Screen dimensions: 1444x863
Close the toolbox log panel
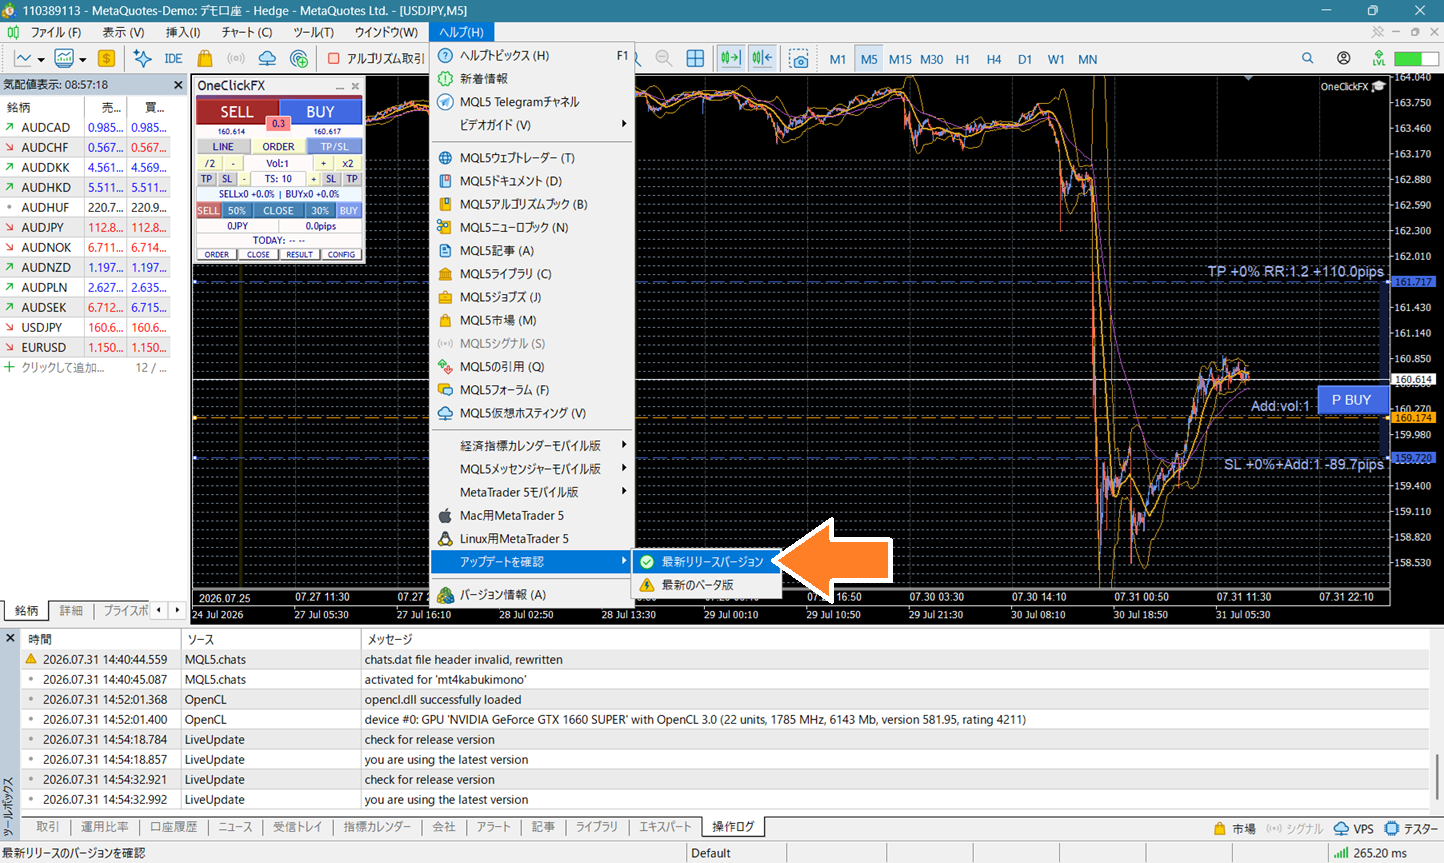pyautogui.click(x=10, y=638)
